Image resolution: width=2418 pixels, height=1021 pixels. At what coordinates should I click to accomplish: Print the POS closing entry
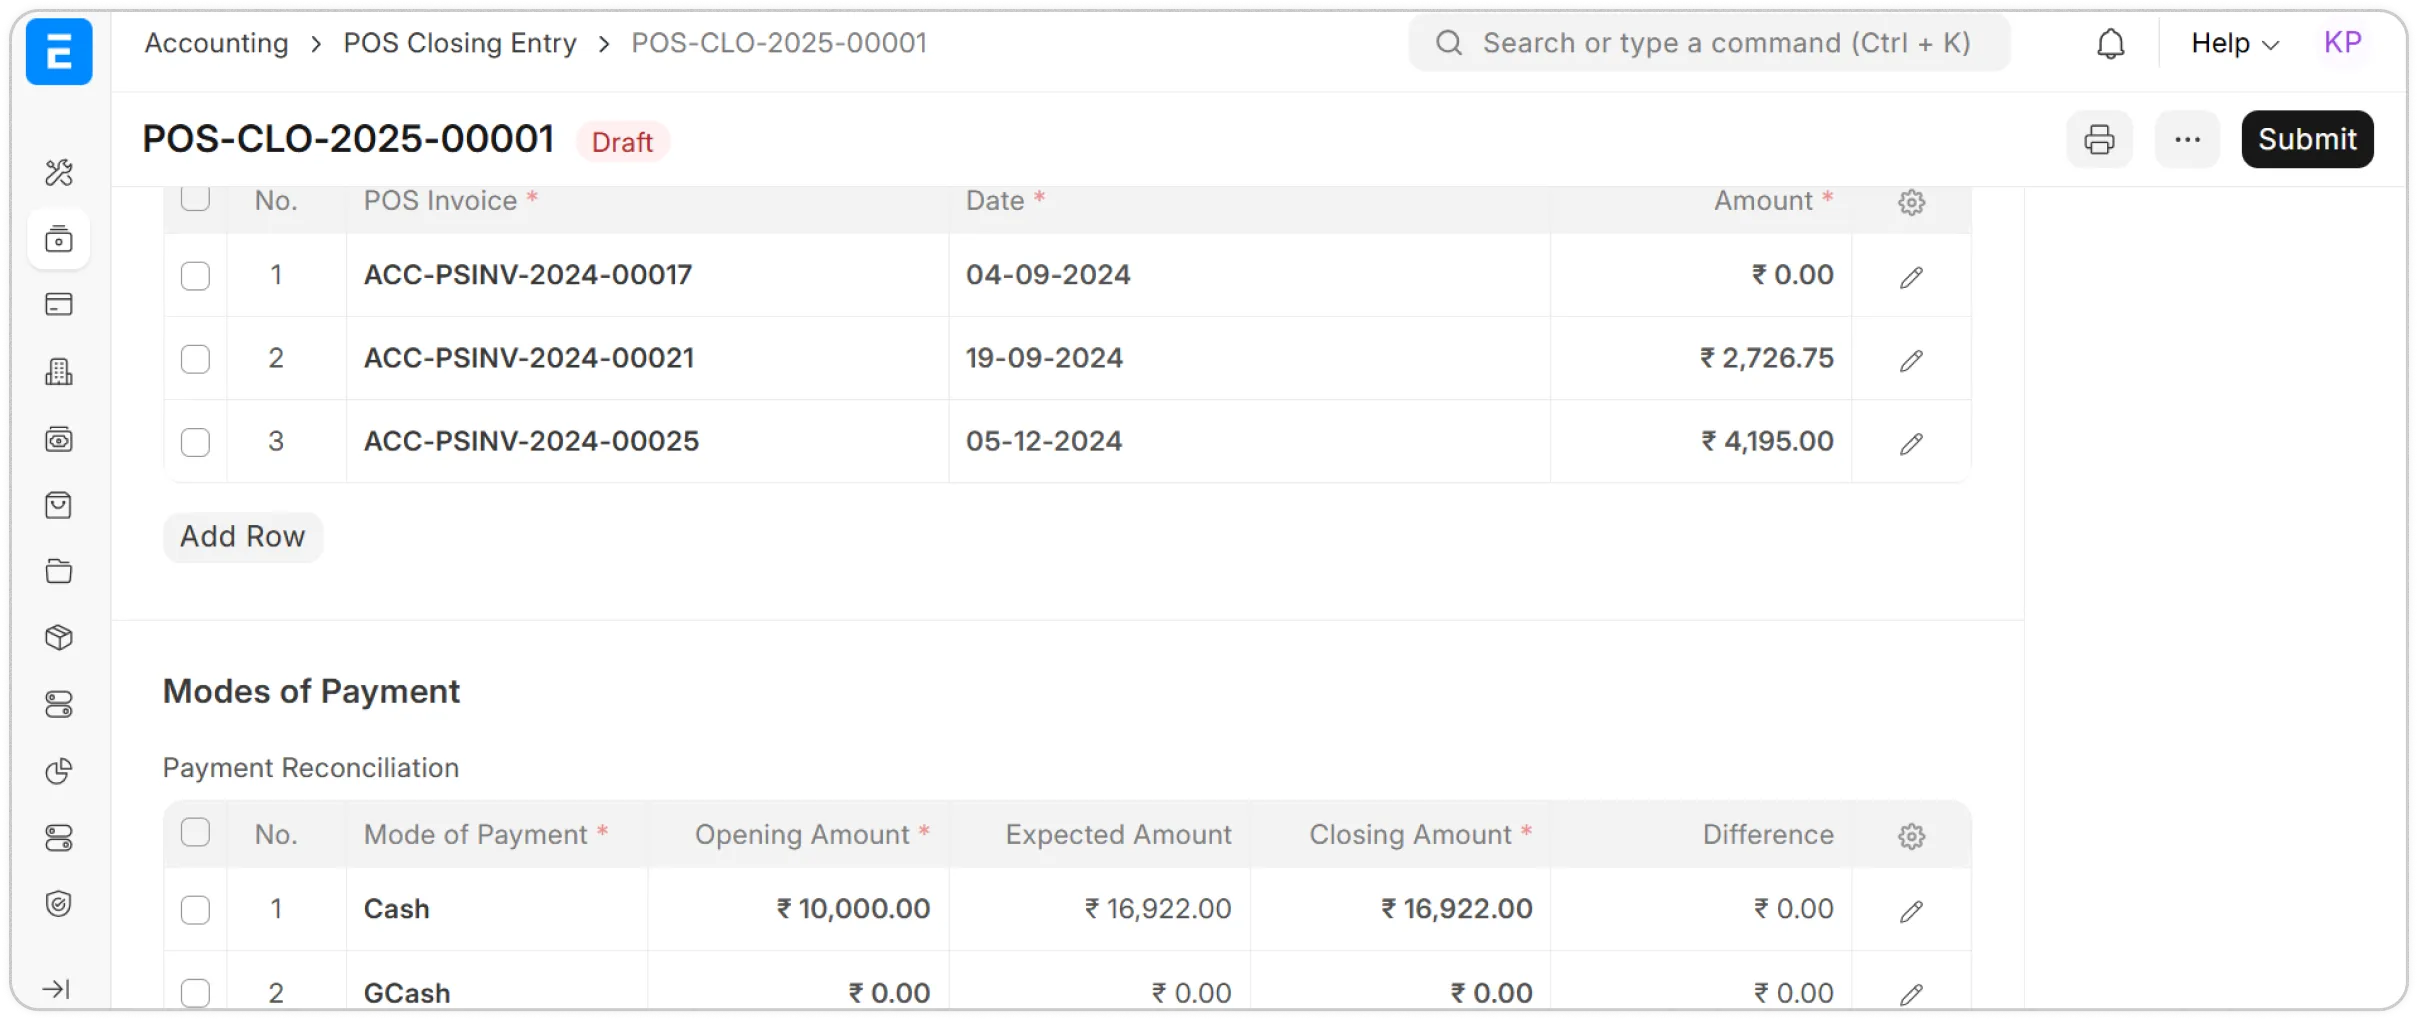(x=2100, y=139)
